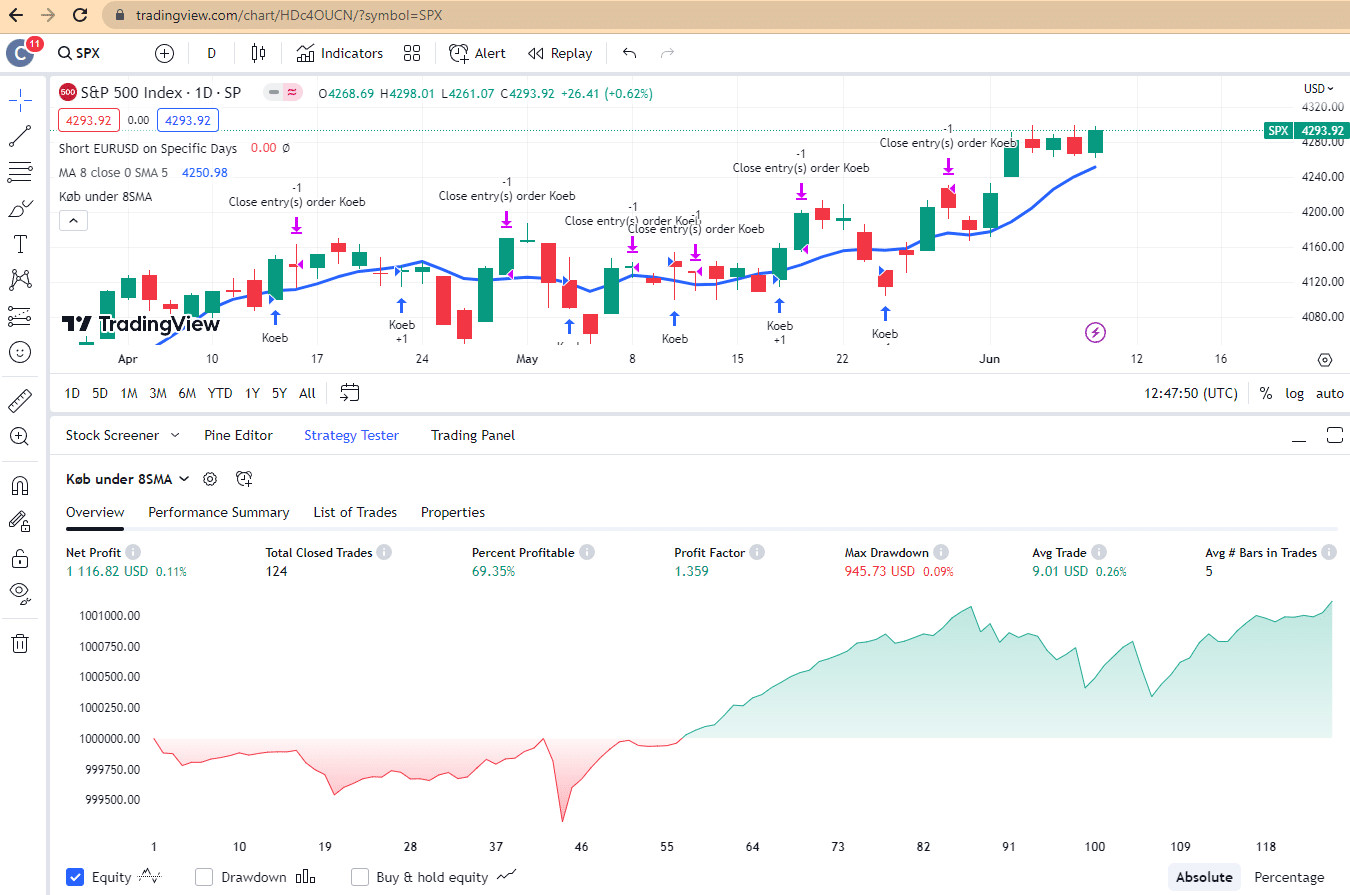This screenshot has height=895, width=1350.
Task: Undo the last chart action
Action: [x=629, y=53]
